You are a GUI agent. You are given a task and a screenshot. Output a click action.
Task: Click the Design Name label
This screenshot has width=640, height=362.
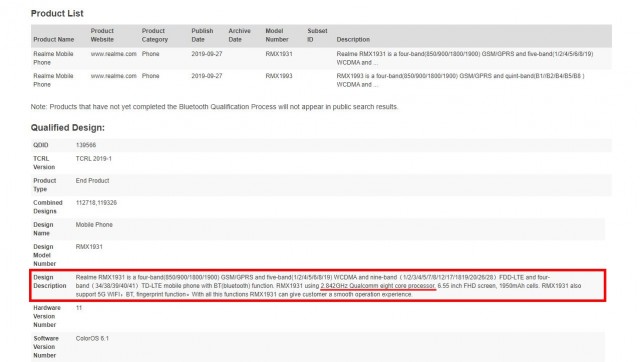(43, 229)
